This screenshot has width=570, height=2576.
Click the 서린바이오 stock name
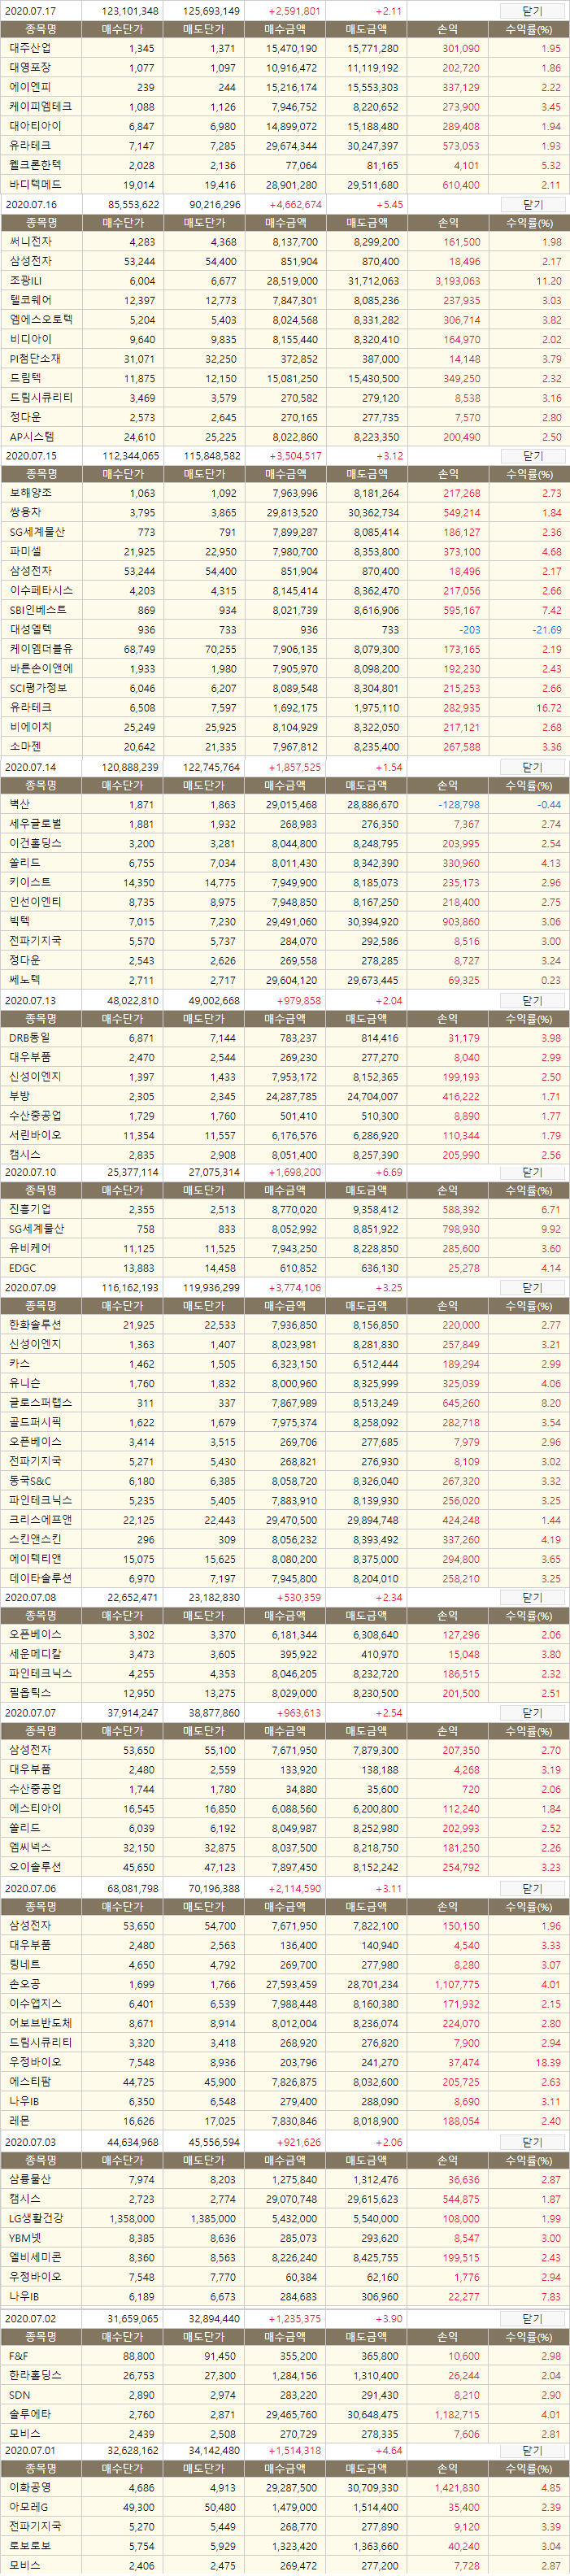pyautogui.click(x=35, y=1135)
